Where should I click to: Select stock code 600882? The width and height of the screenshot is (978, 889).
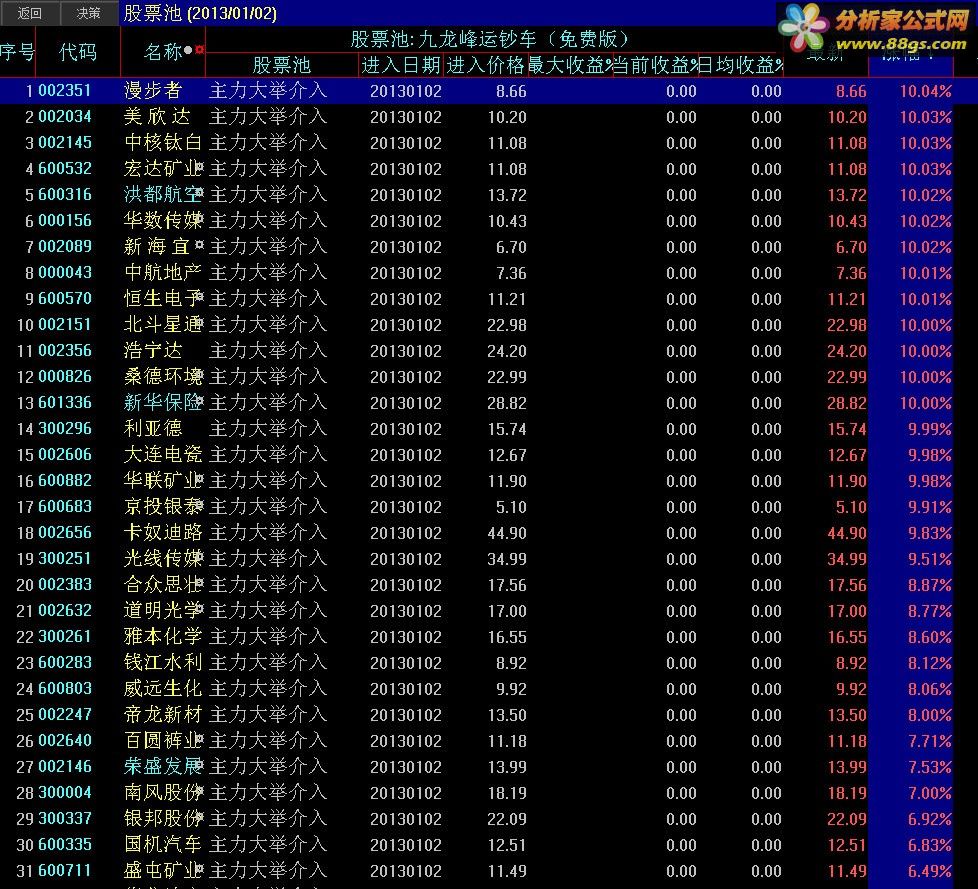65,480
